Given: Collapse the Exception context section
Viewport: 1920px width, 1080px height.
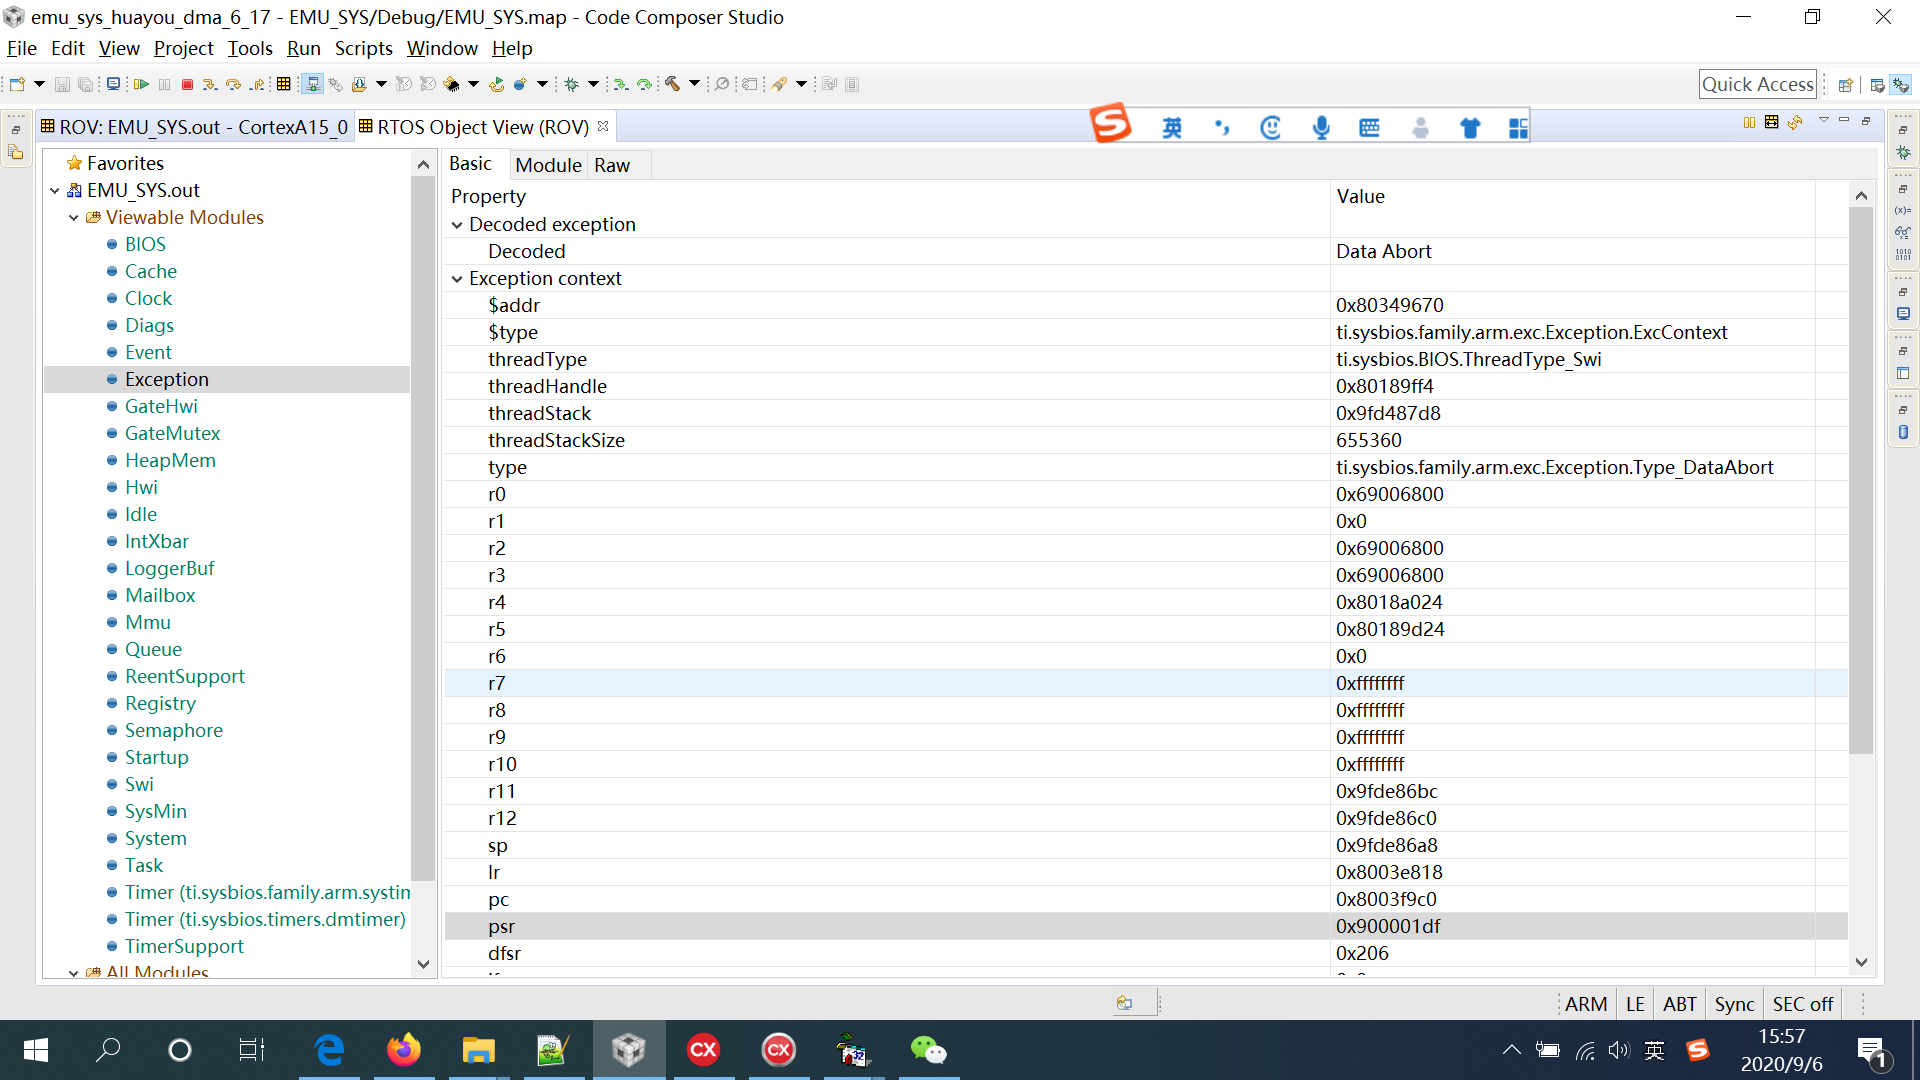Looking at the screenshot, I should [x=457, y=278].
